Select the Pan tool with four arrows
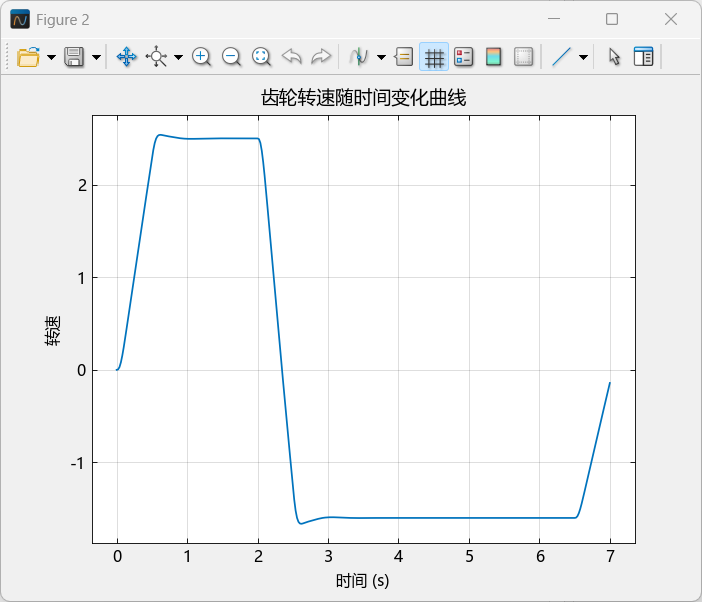 126,57
